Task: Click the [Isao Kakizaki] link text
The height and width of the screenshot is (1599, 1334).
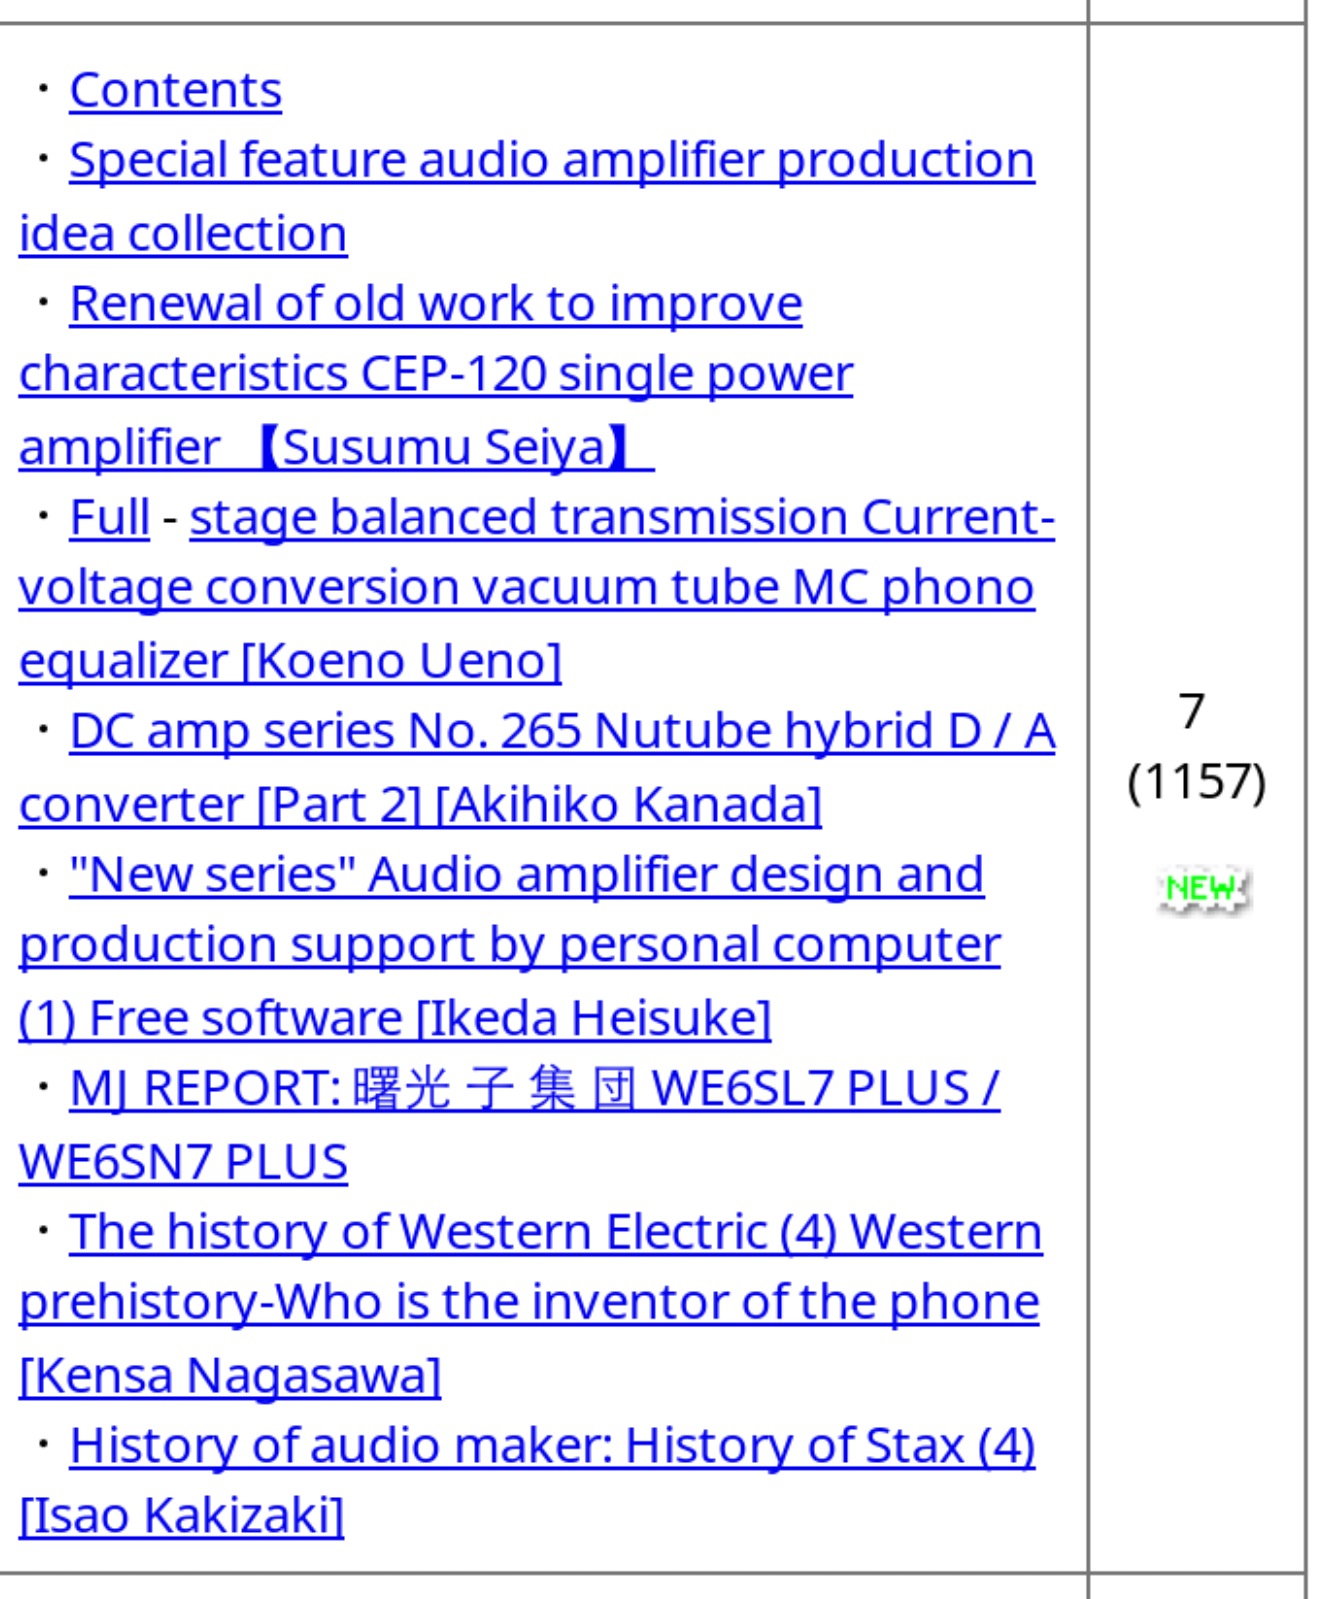Action: click(181, 1516)
